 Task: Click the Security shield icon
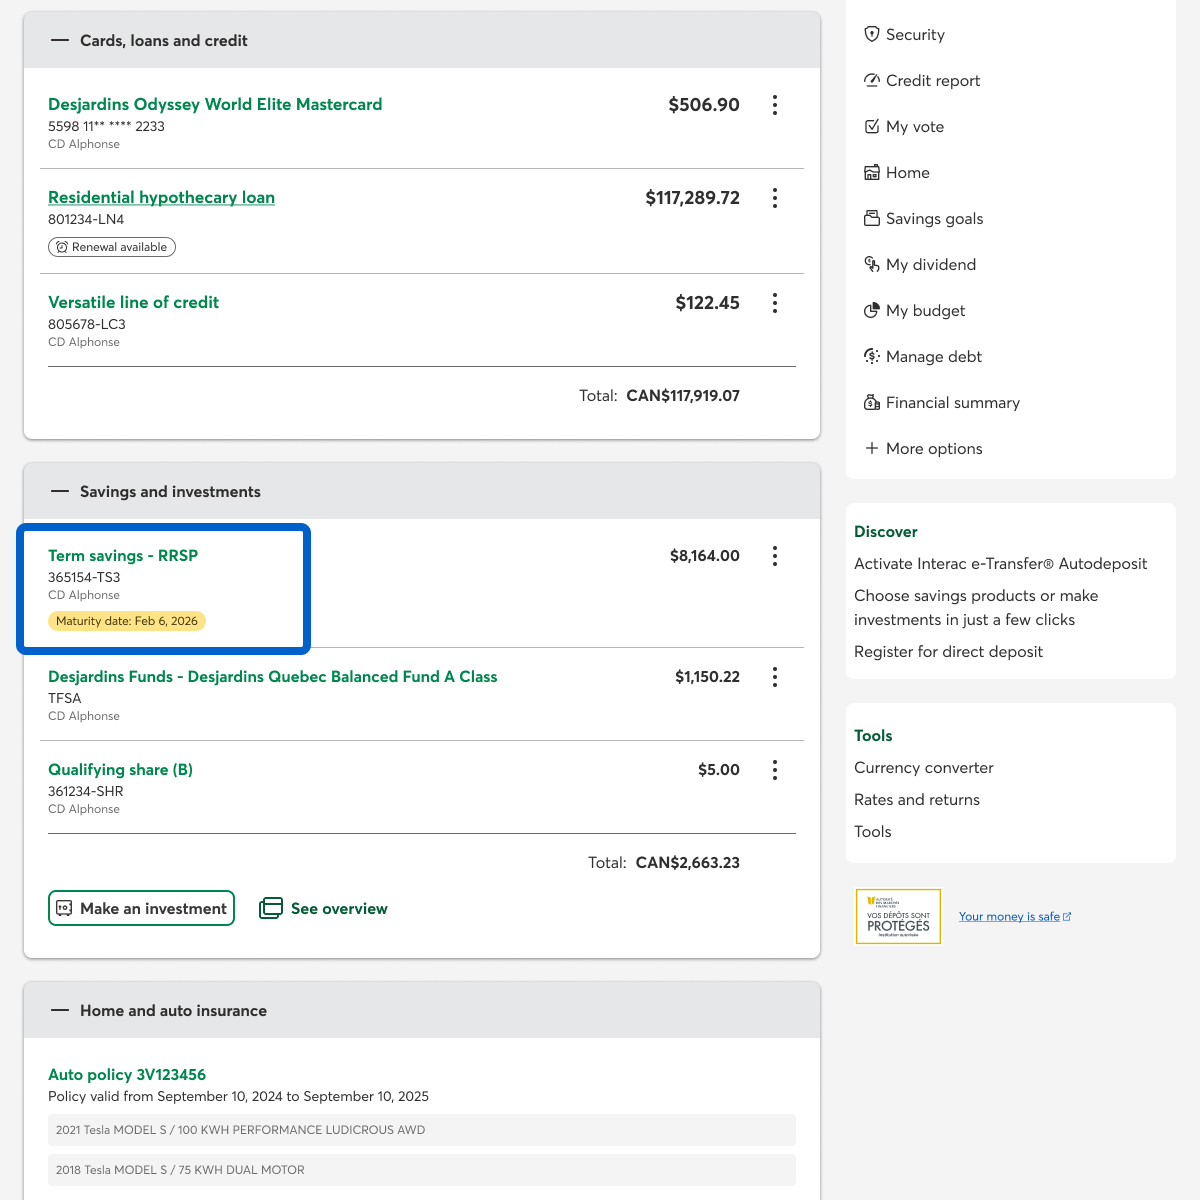tap(871, 34)
